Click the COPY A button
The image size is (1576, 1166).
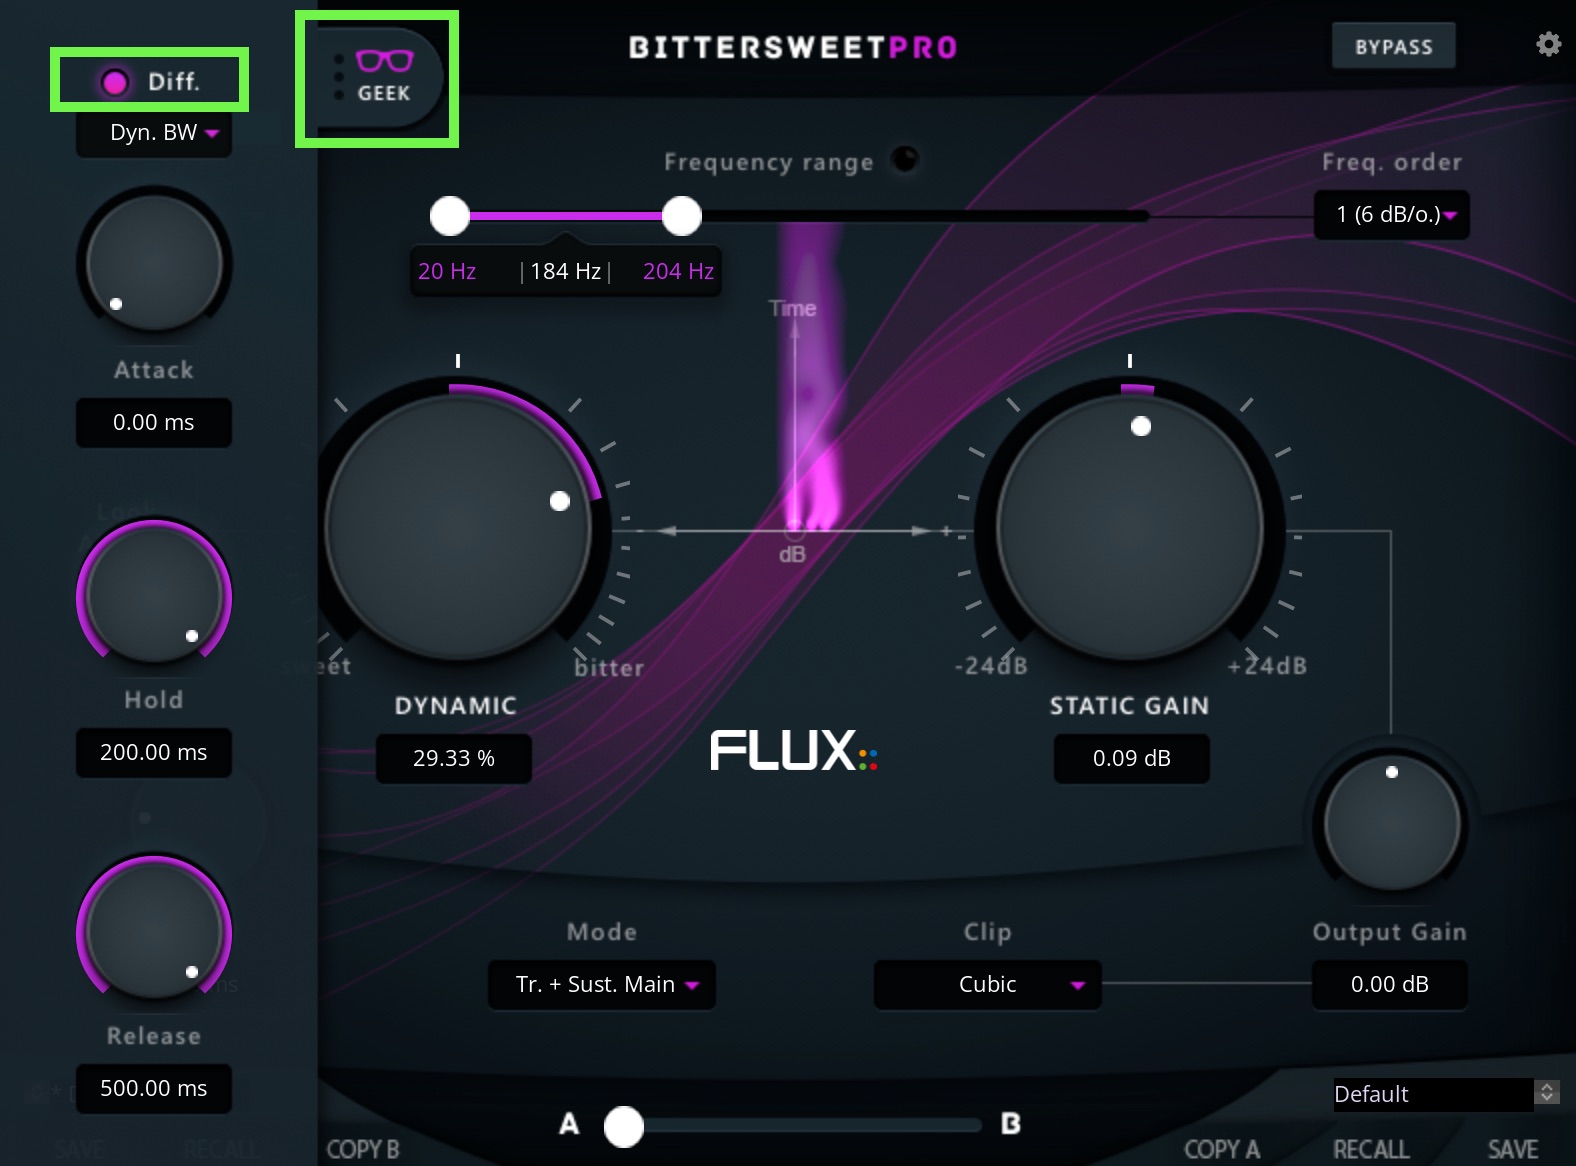coord(1222,1150)
